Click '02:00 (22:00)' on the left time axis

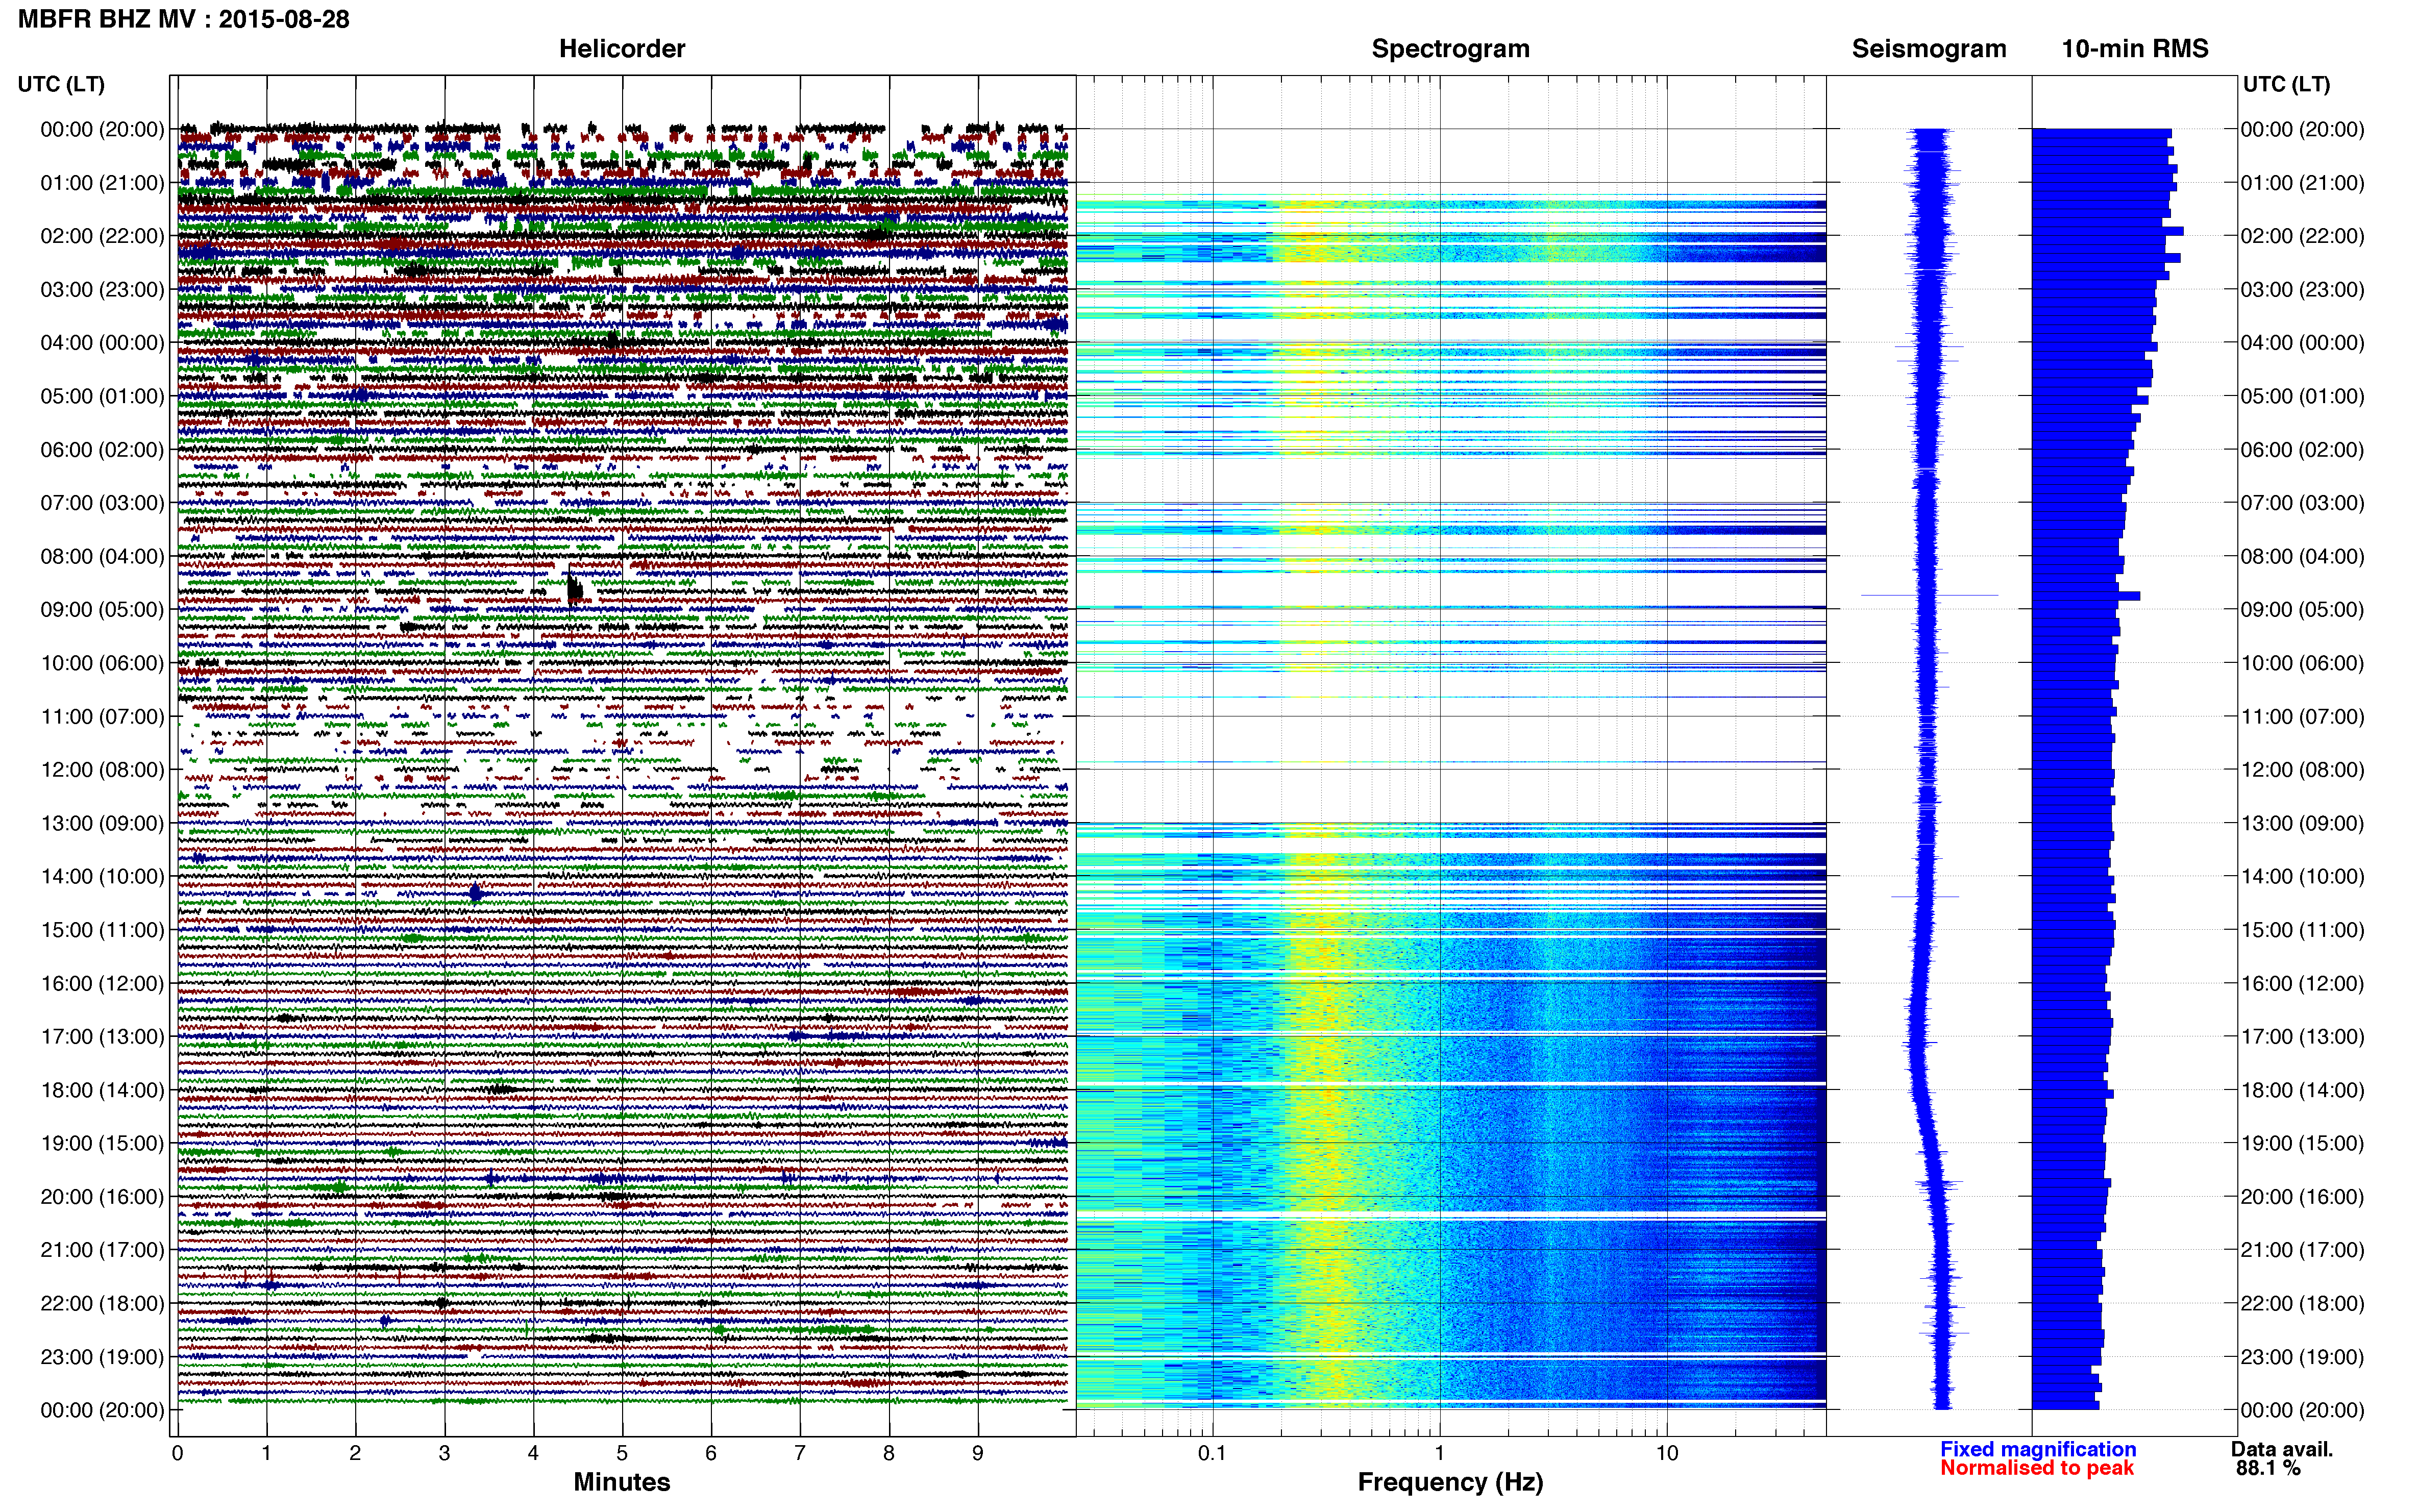[x=102, y=236]
